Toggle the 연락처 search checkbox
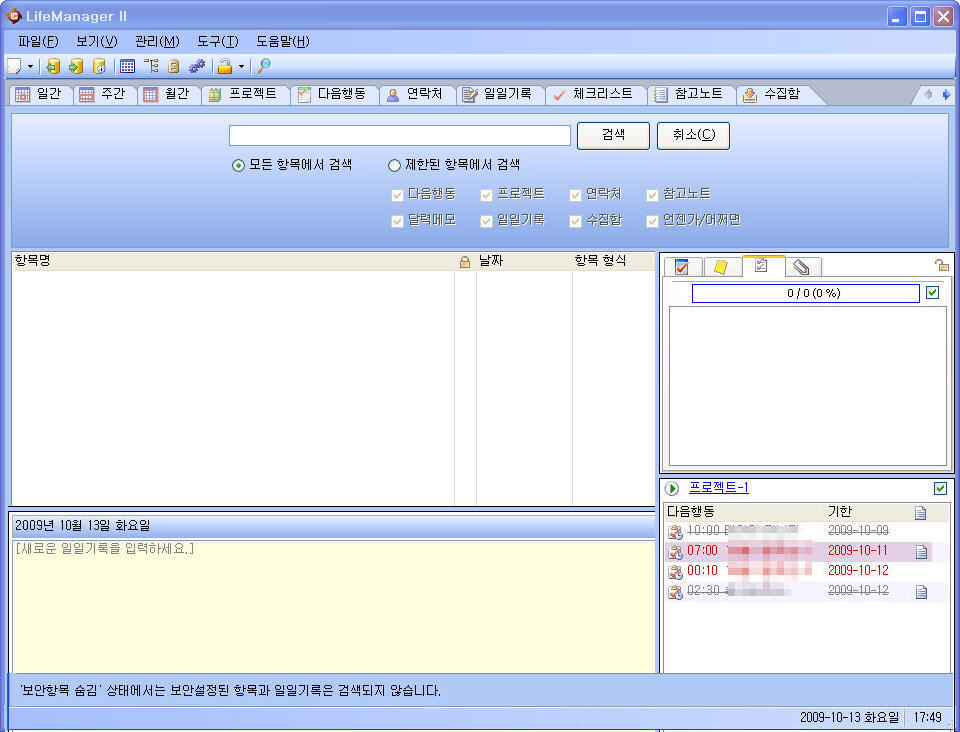The width and height of the screenshot is (960, 732). click(575, 195)
